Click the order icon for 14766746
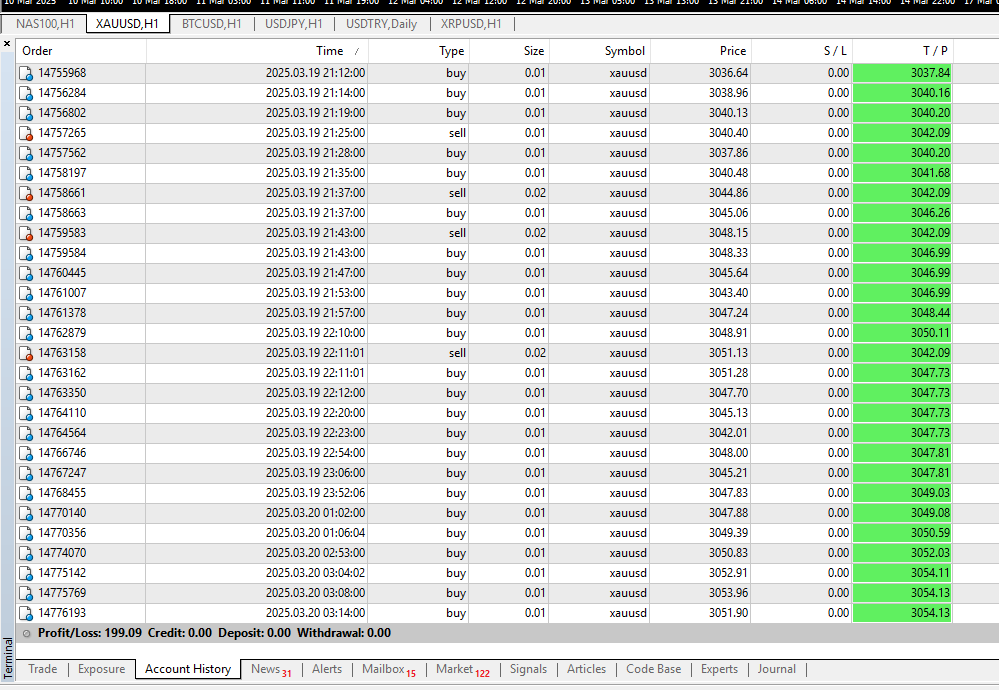The width and height of the screenshot is (999, 690). coord(26,454)
